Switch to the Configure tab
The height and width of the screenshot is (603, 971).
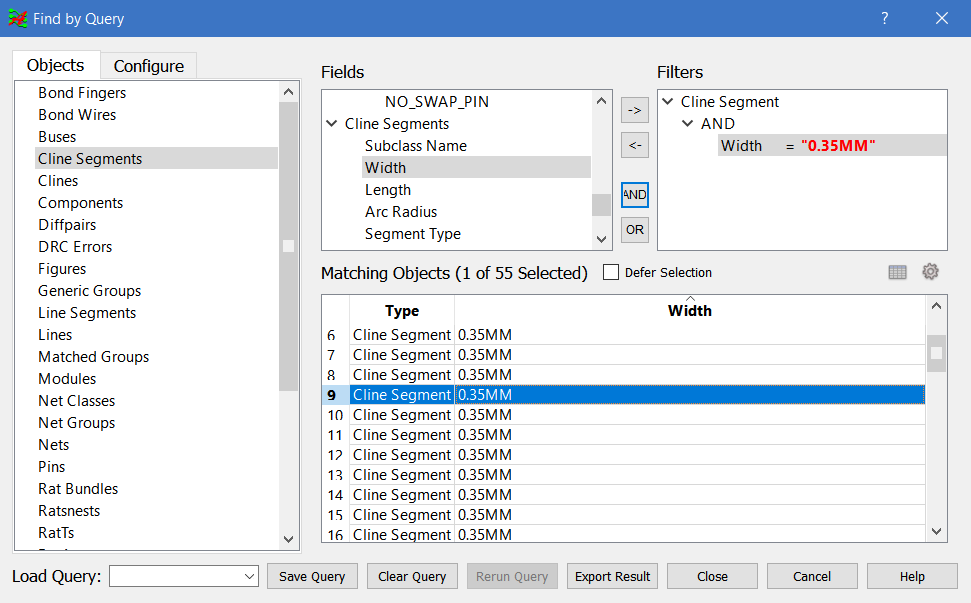pyautogui.click(x=148, y=66)
